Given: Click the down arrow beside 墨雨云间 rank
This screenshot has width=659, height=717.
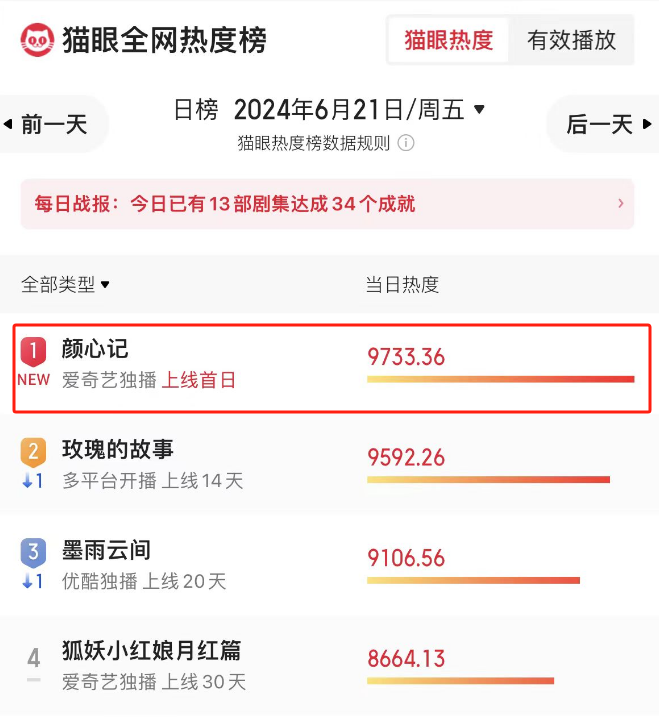Looking at the screenshot, I should coord(27,581).
